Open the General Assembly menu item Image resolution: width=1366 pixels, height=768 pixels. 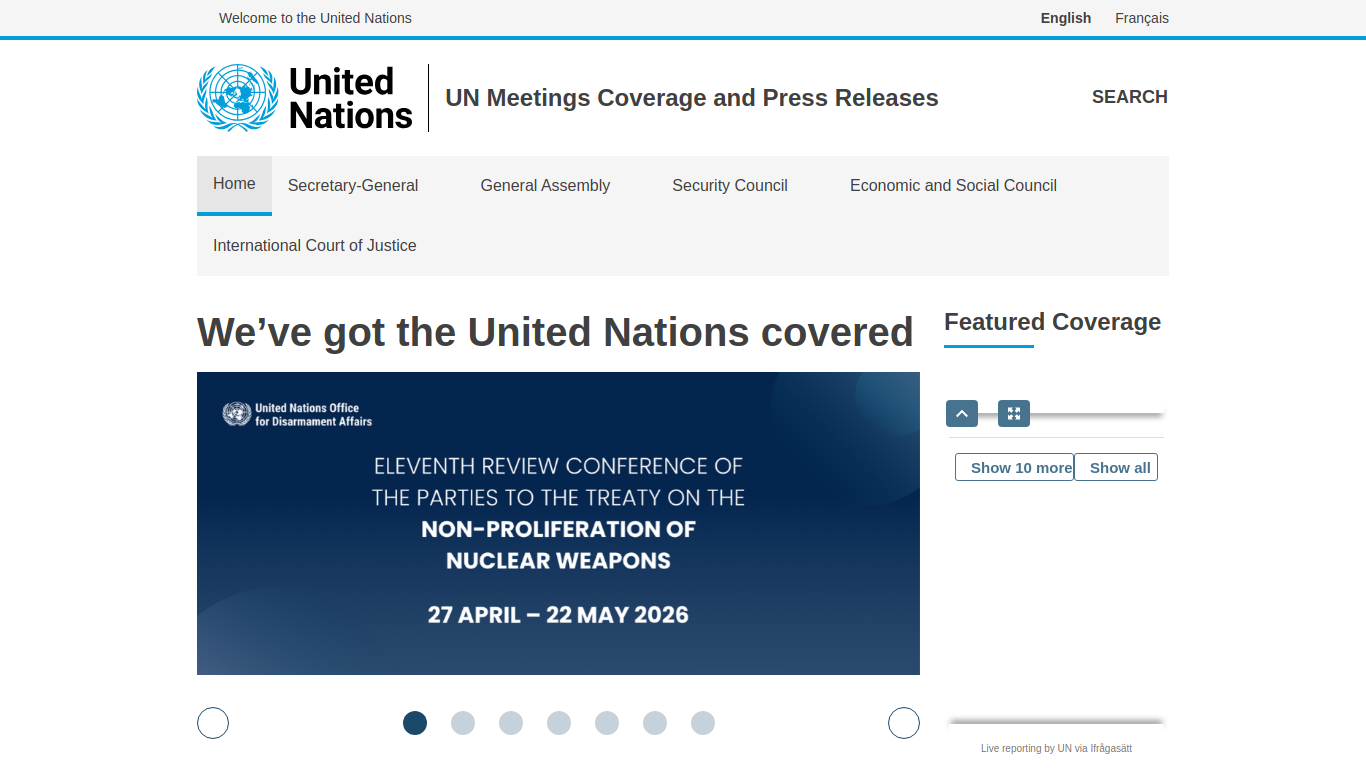coord(545,186)
